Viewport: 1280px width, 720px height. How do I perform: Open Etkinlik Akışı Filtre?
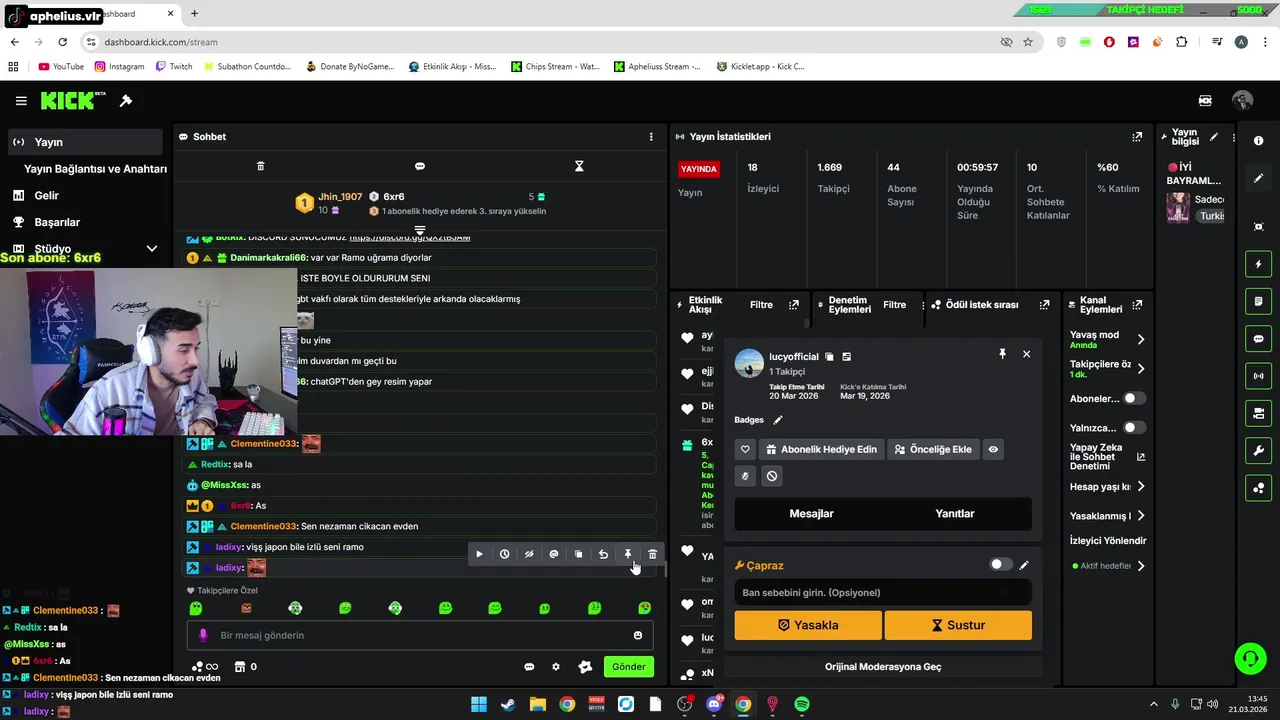[761, 305]
